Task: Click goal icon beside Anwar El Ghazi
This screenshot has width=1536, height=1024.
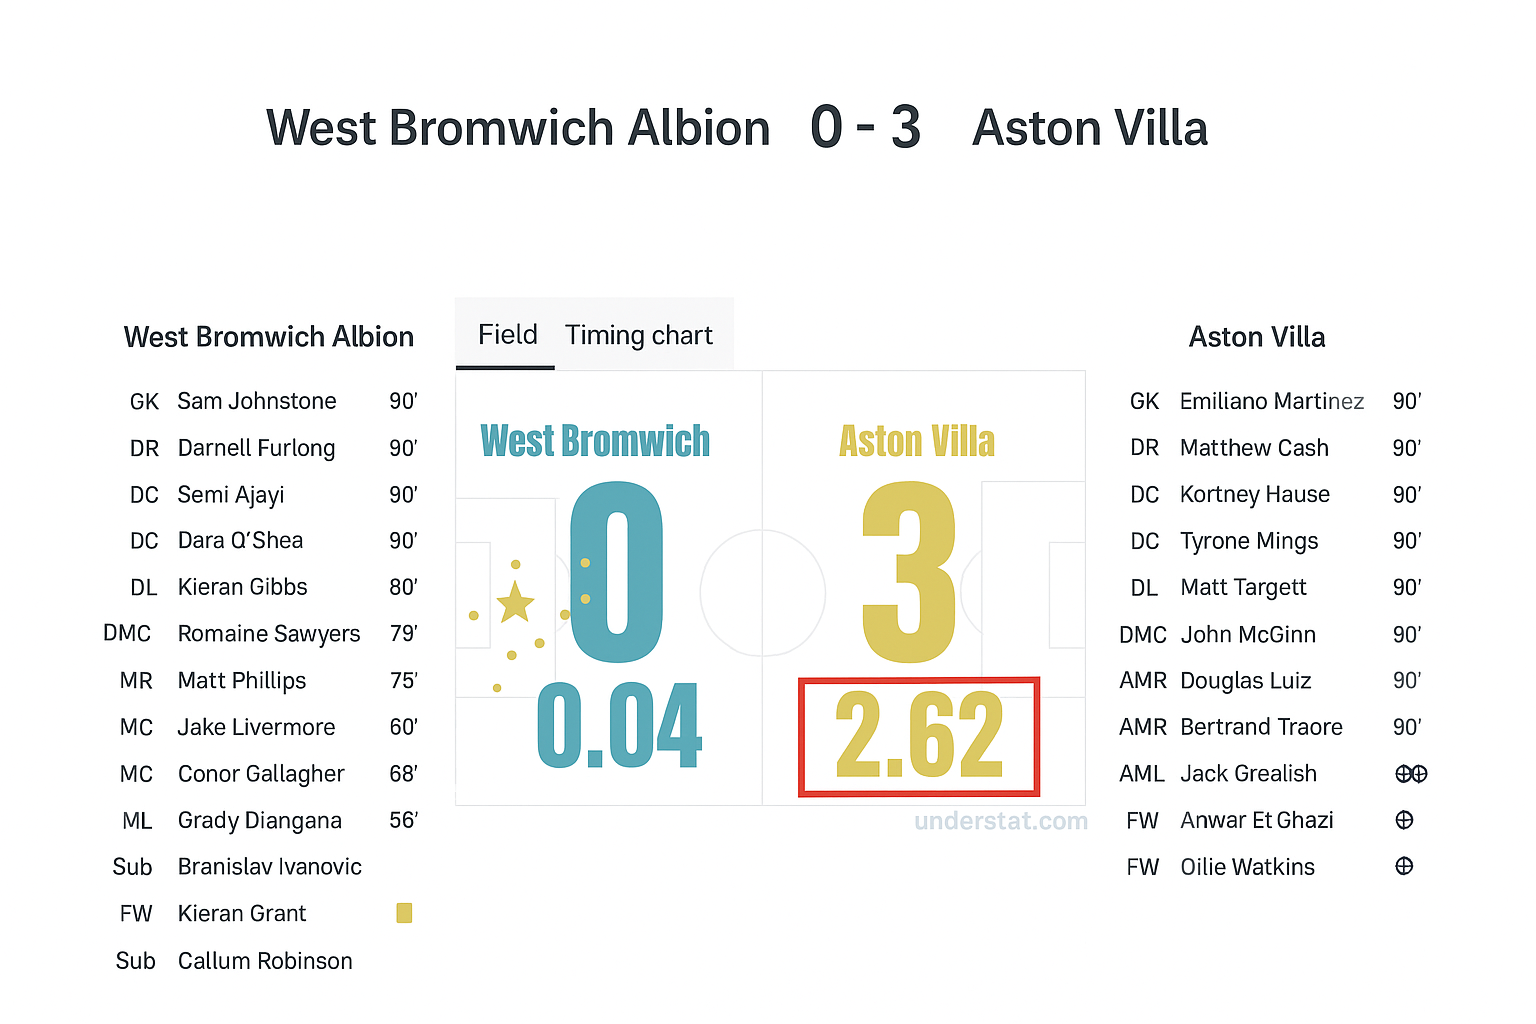Action: coord(1404,820)
